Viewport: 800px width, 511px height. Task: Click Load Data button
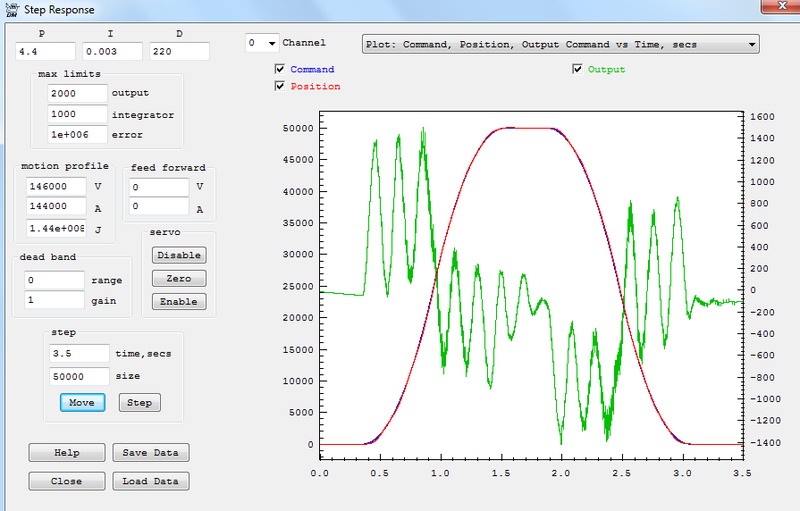(x=150, y=481)
